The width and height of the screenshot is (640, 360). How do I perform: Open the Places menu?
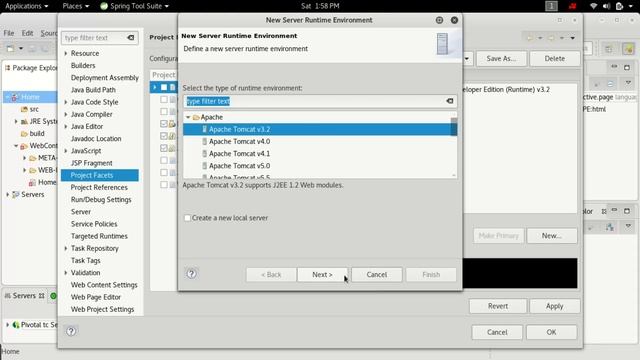(76, 6)
